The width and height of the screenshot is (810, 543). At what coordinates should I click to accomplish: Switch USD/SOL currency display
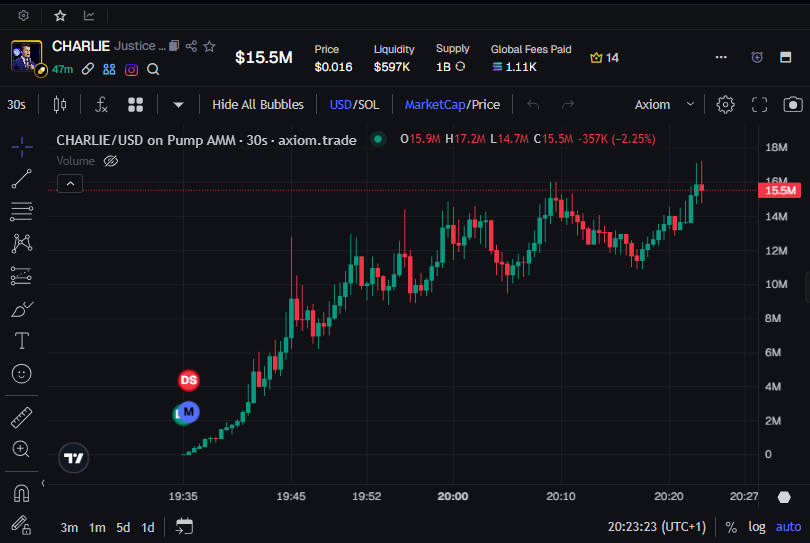pyautogui.click(x=354, y=104)
